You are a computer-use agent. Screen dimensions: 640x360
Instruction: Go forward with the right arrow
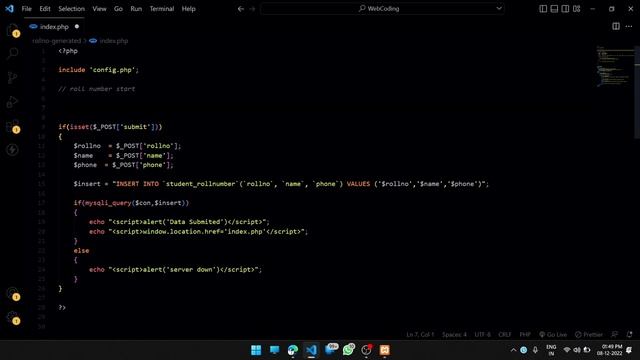(252, 9)
